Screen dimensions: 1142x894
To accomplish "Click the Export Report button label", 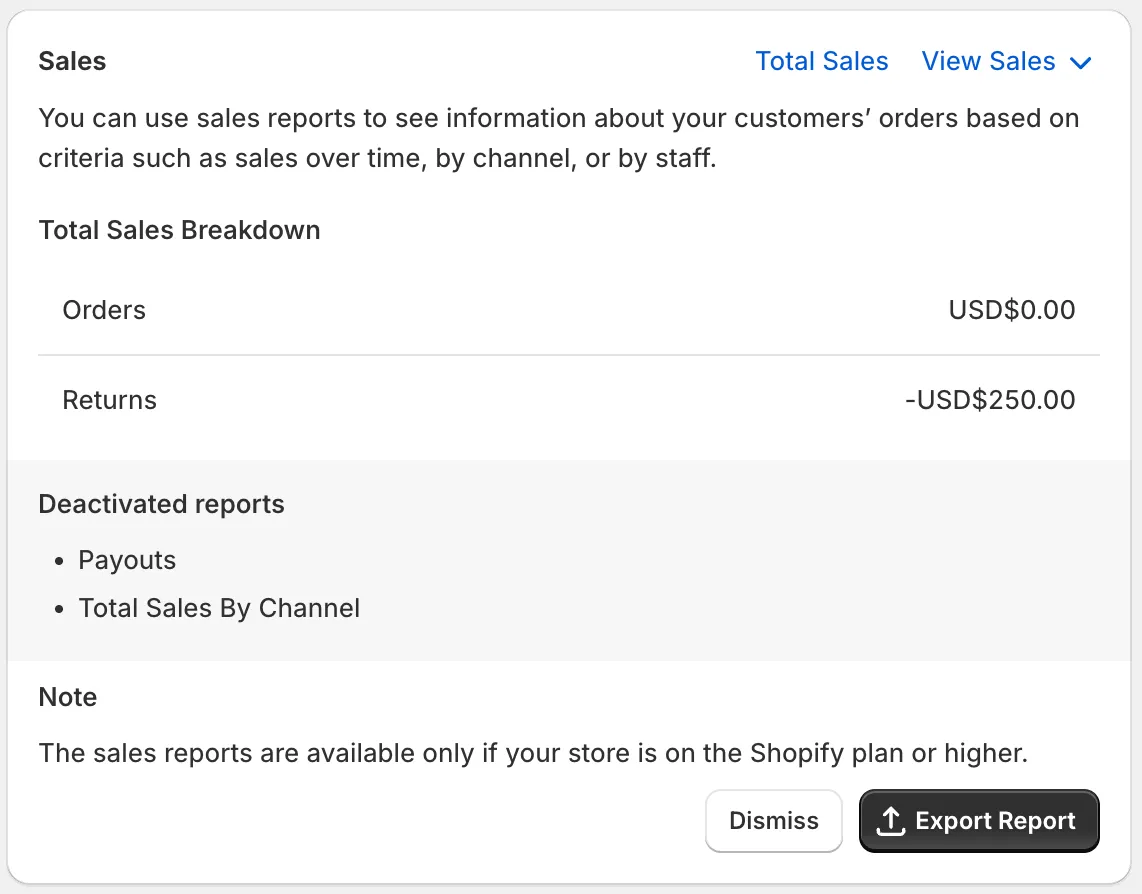I will [x=995, y=822].
